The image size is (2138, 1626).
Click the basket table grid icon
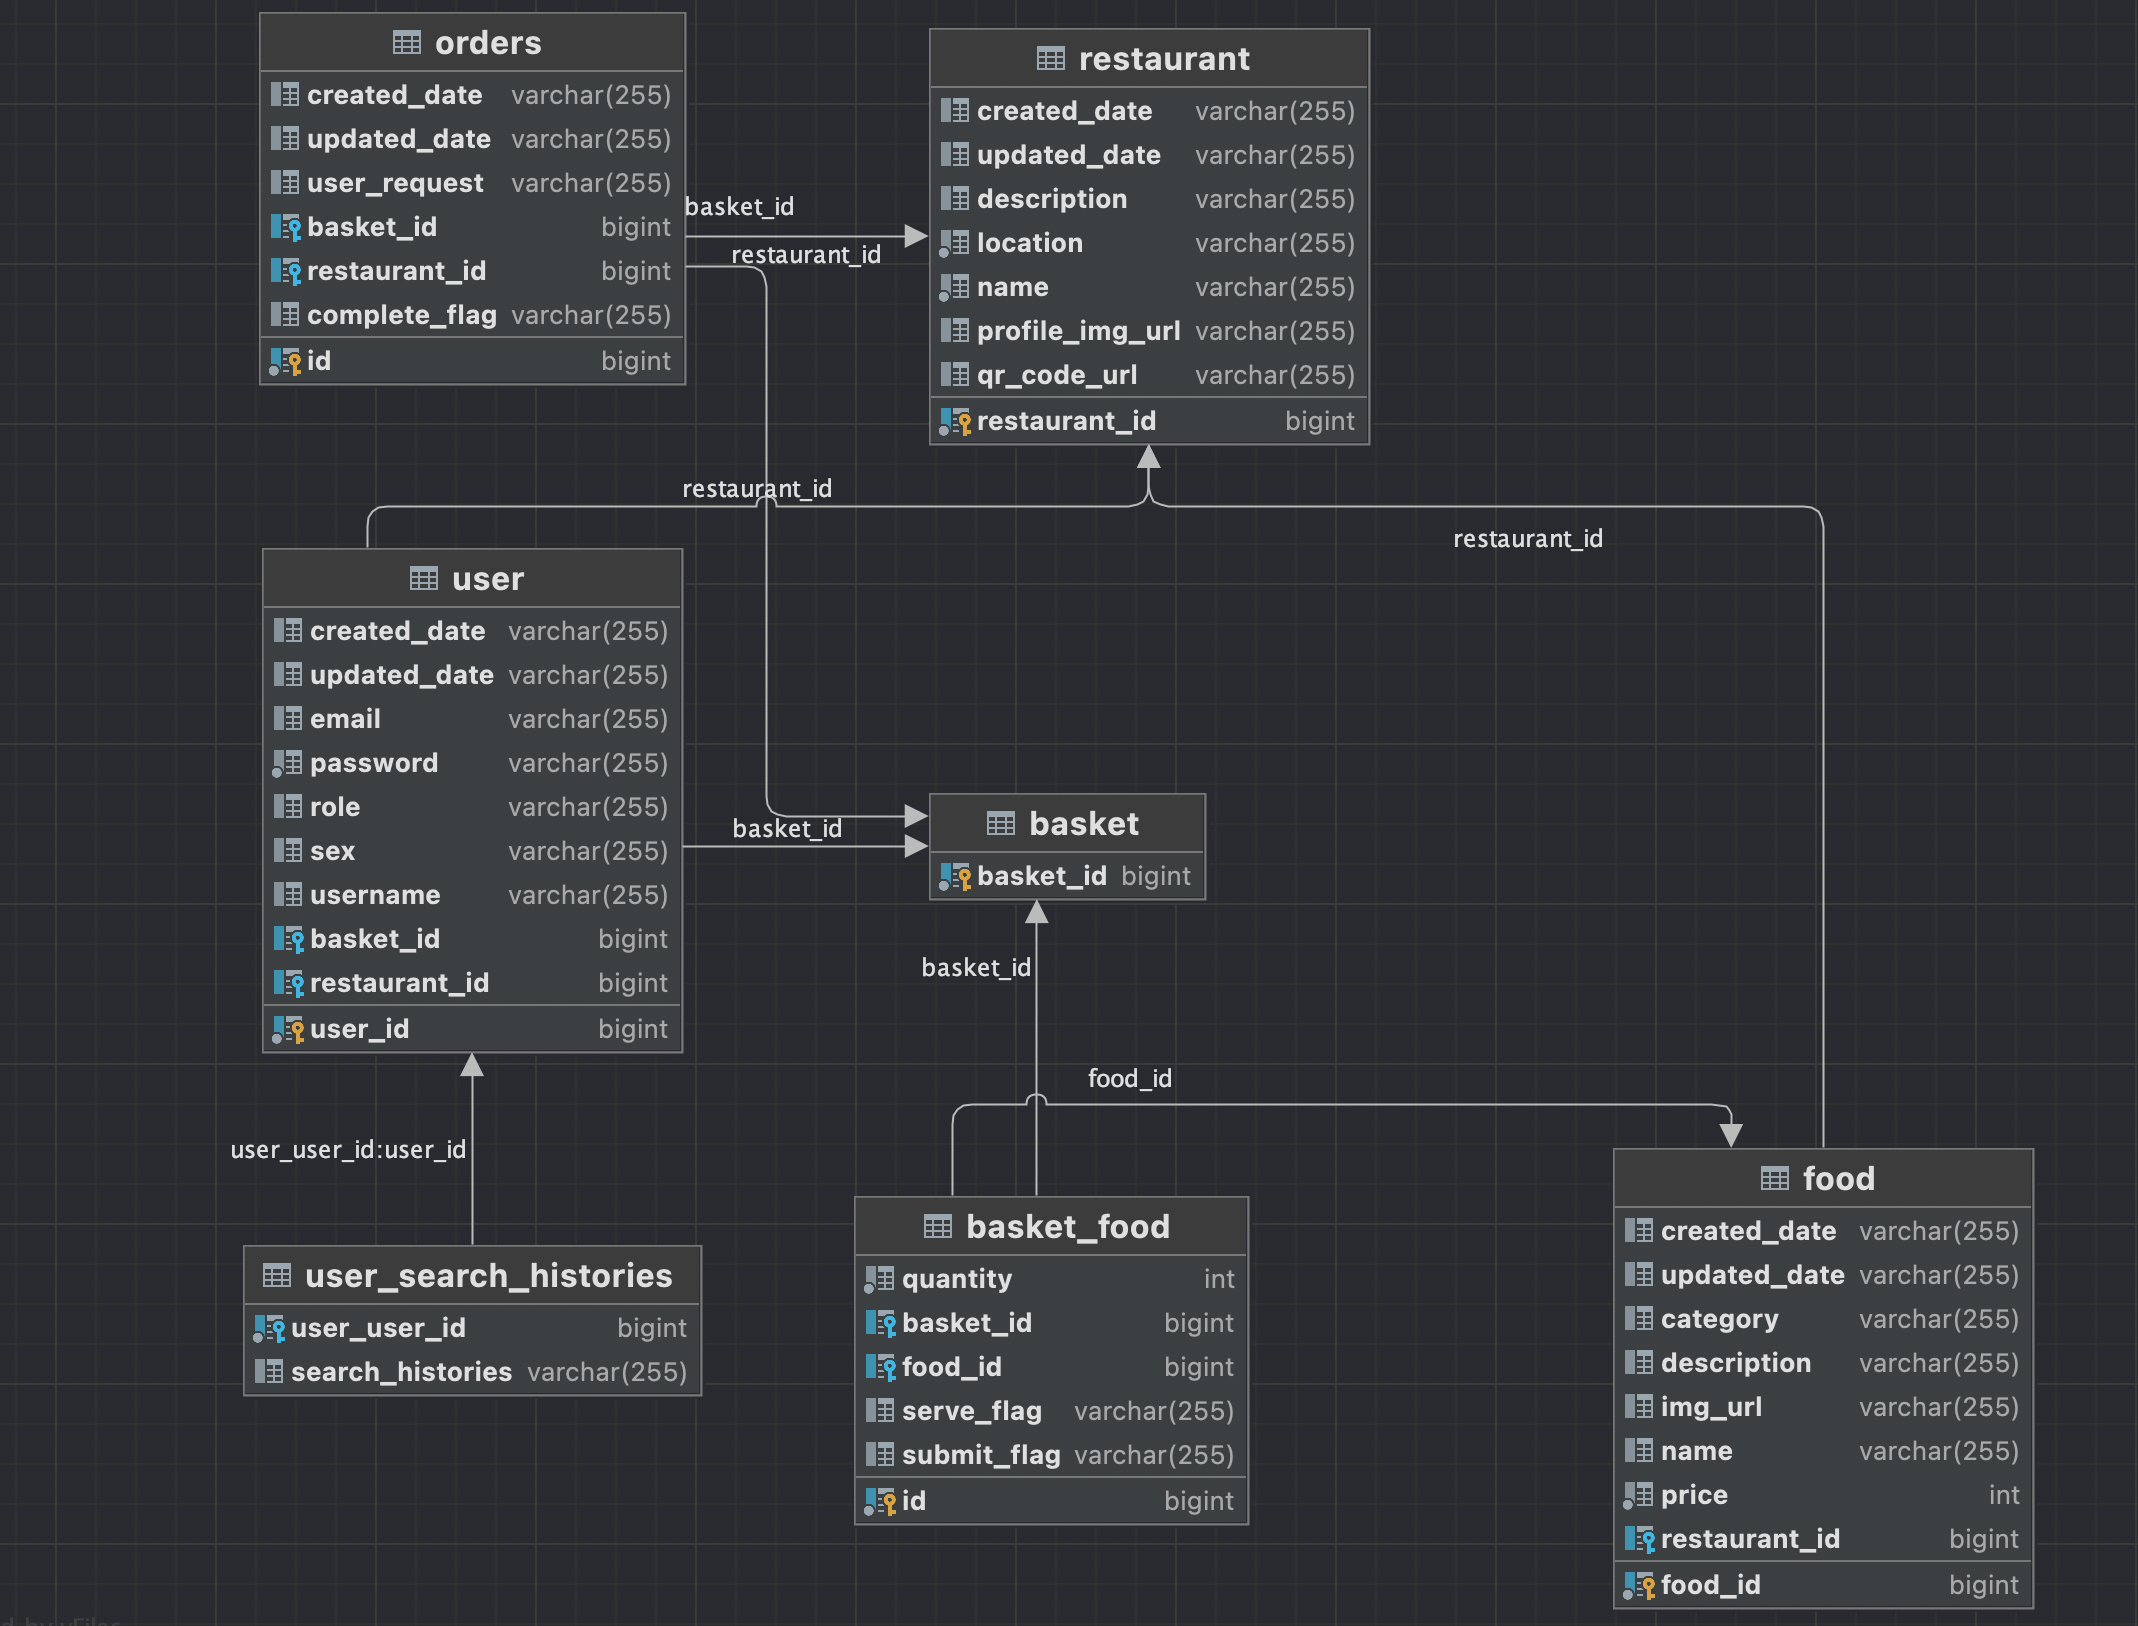[1000, 824]
